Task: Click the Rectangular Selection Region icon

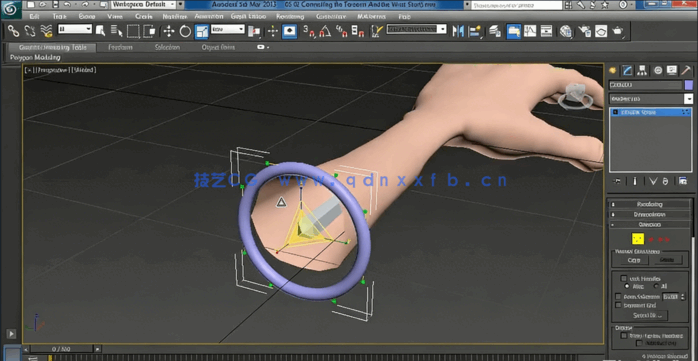Action: (x=133, y=31)
